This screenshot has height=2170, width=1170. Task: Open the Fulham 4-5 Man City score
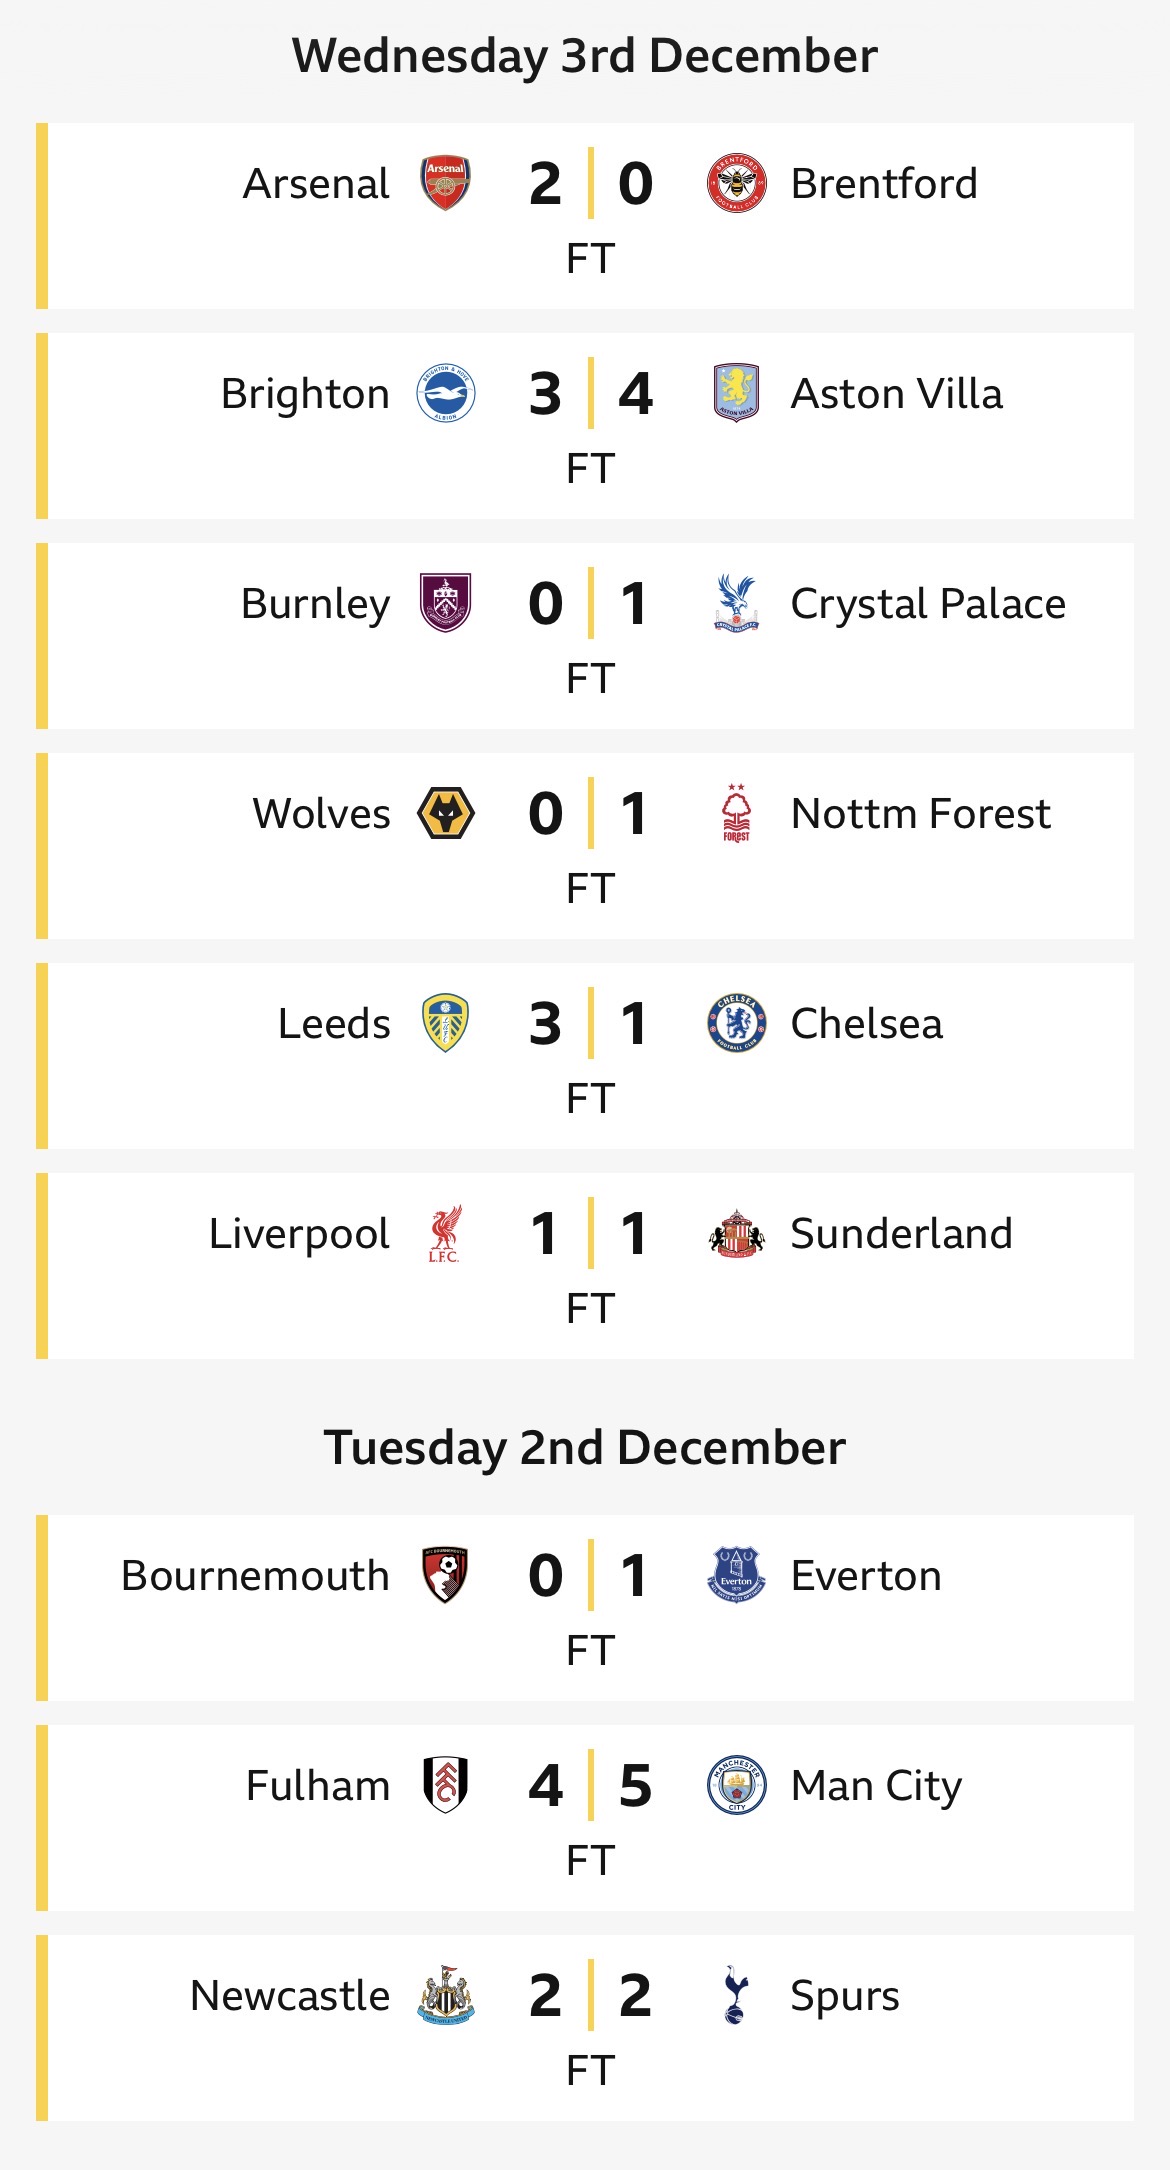pos(590,1786)
